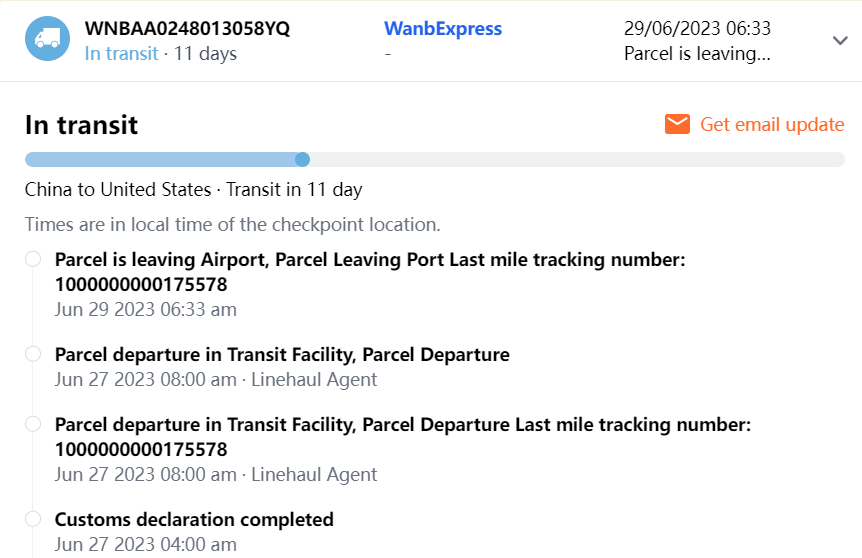Image resolution: width=862 pixels, height=558 pixels.
Task: Collapse tracking details with chevron arrow
Action: coord(839,40)
